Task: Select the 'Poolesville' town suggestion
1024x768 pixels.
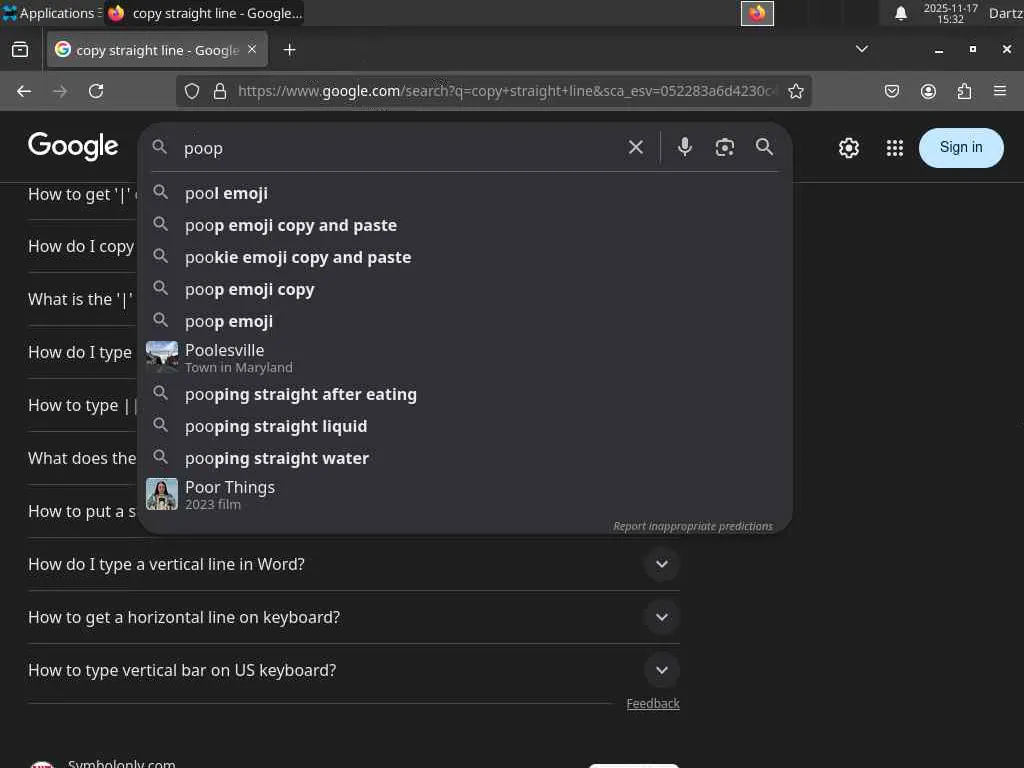Action: pyautogui.click(x=465, y=358)
